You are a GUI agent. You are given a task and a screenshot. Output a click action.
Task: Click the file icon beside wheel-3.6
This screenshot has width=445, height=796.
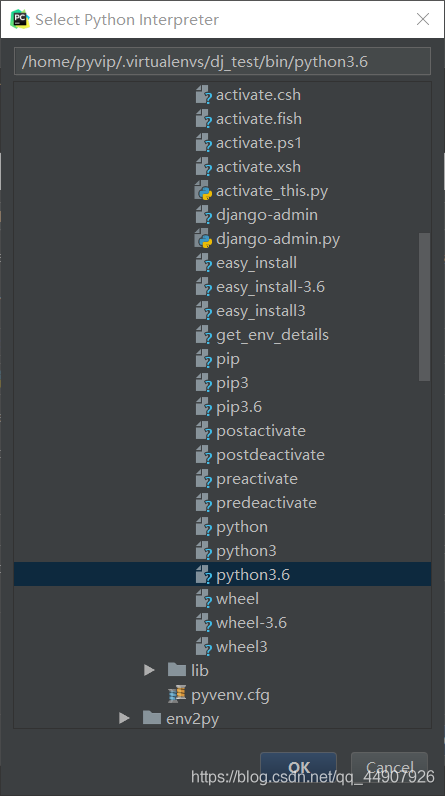coord(203,623)
